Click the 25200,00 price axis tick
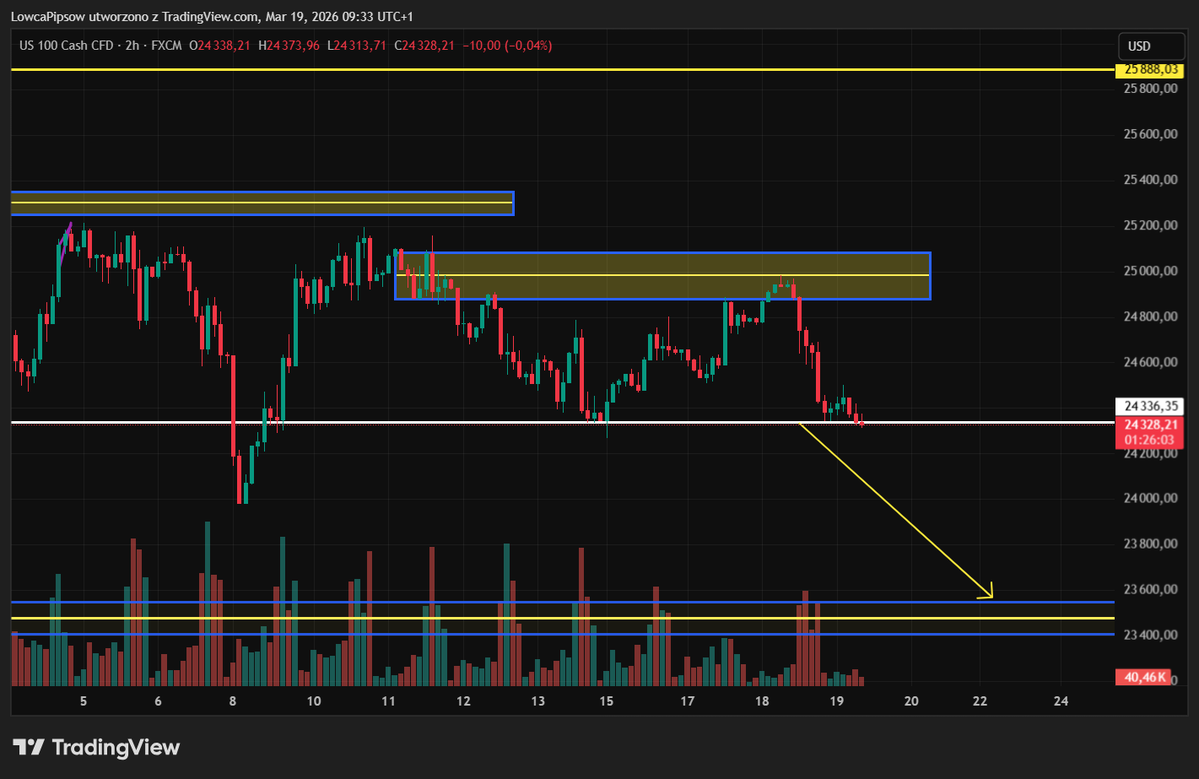 1150,226
